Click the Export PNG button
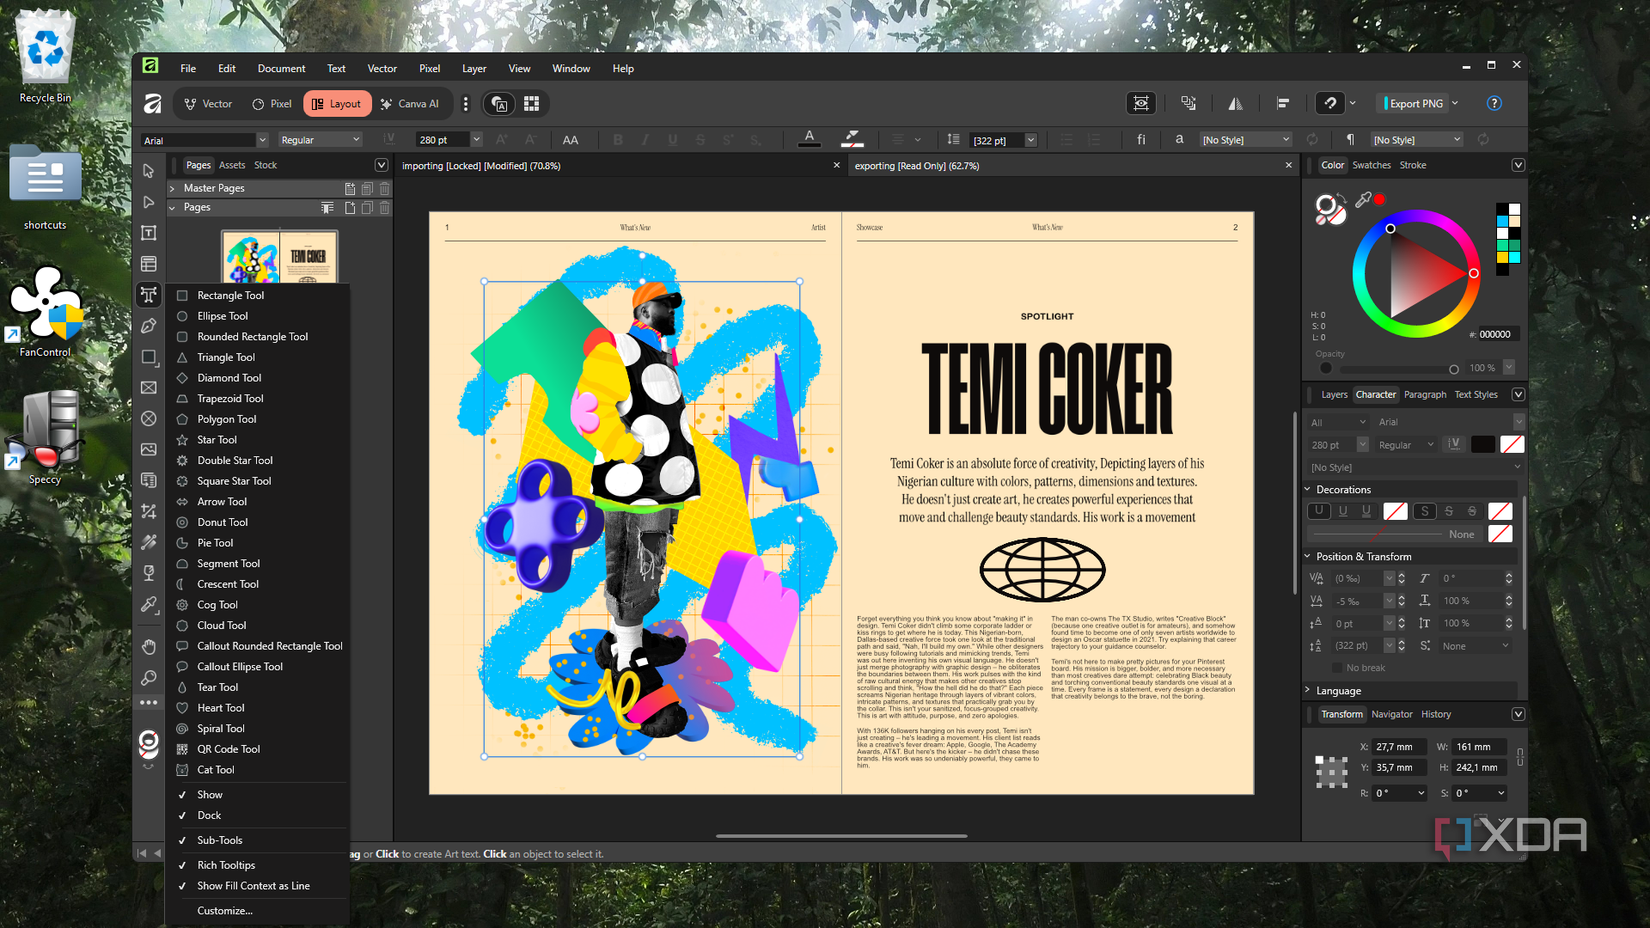Viewport: 1650px width, 928px height. 1415,103
